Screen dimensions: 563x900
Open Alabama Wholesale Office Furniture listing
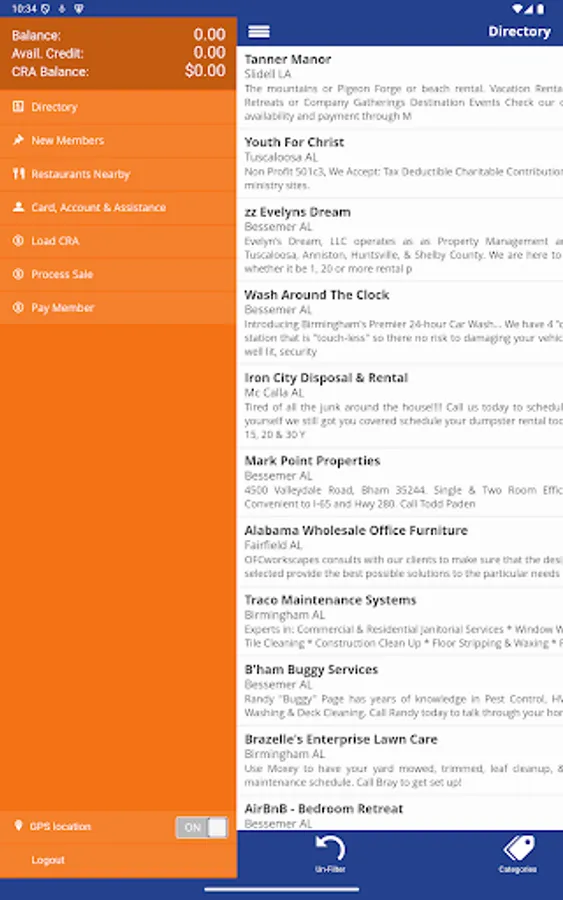[x=400, y=552]
